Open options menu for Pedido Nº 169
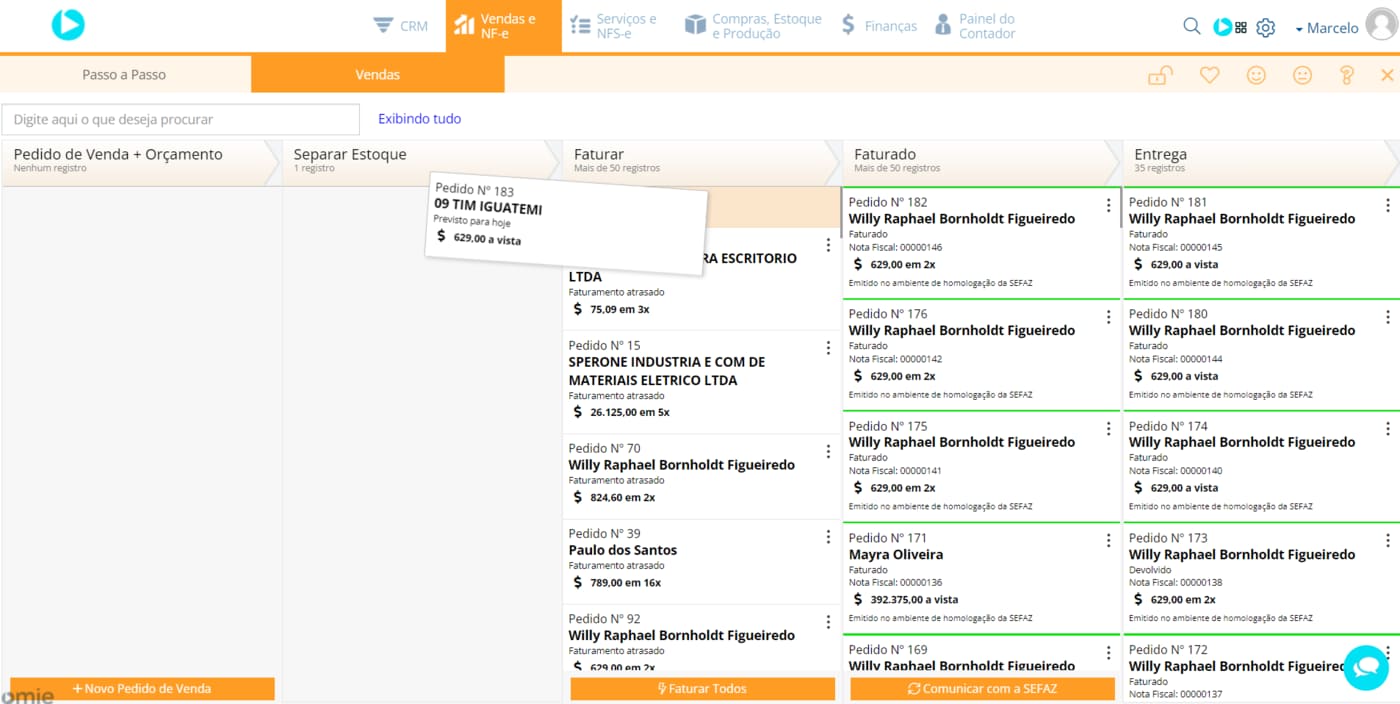 tap(1108, 653)
